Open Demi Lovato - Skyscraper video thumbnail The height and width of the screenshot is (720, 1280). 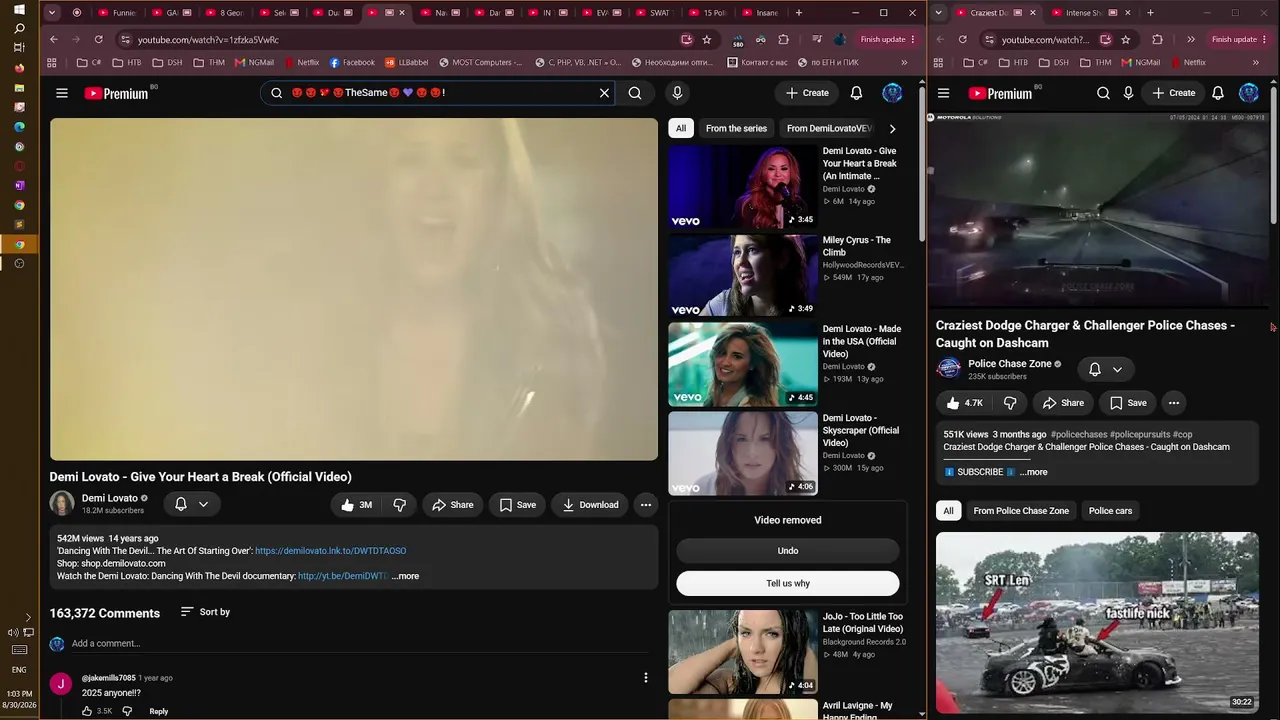click(743, 454)
